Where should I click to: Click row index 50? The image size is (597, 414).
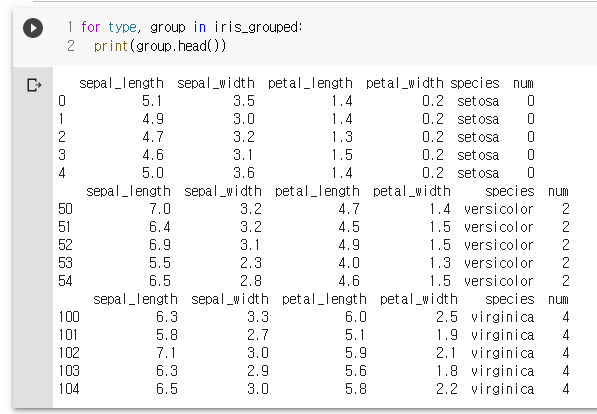(65, 209)
